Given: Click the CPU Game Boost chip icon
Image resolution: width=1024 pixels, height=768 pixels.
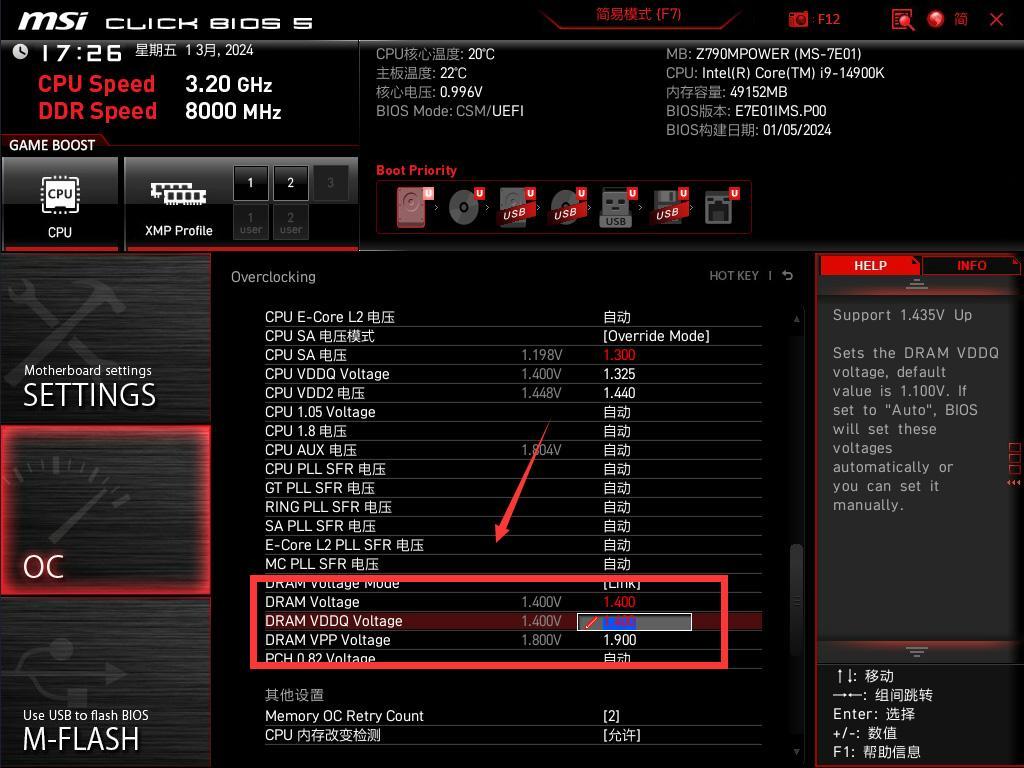Looking at the screenshot, I should (60, 195).
